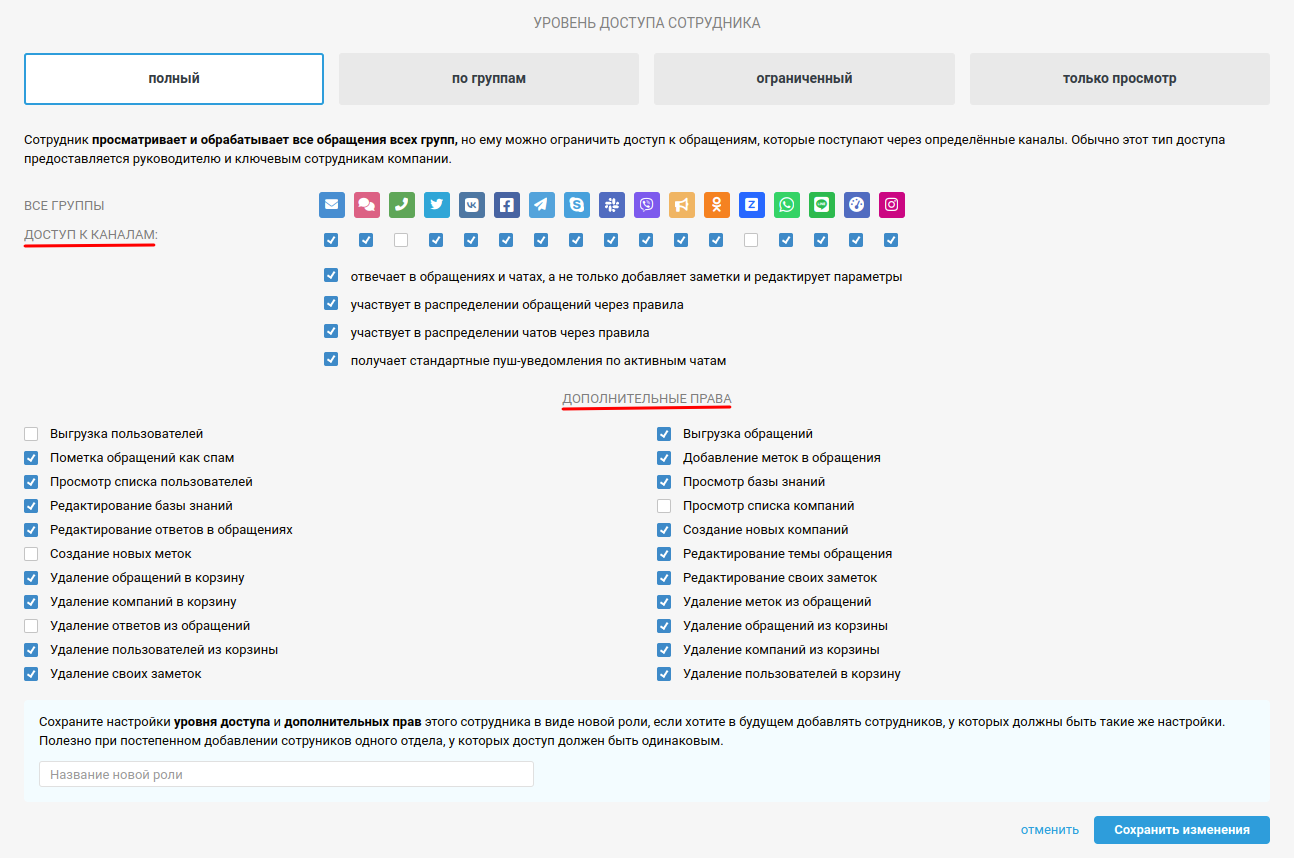Click the Skype channel icon

pyautogui.click(x=577, y=205)
